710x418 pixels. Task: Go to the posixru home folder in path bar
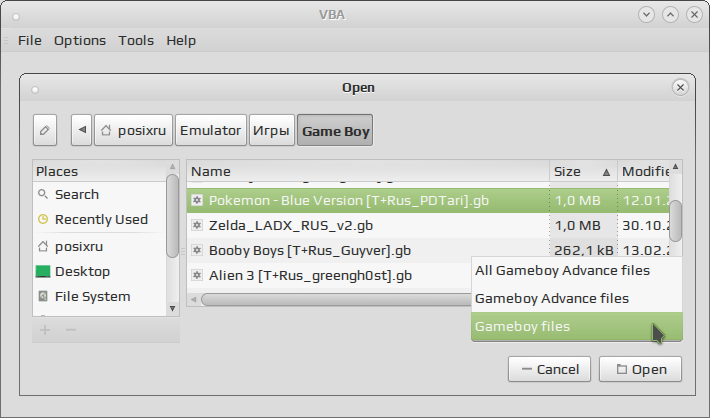pyautogui.click(x=134, y=130)
